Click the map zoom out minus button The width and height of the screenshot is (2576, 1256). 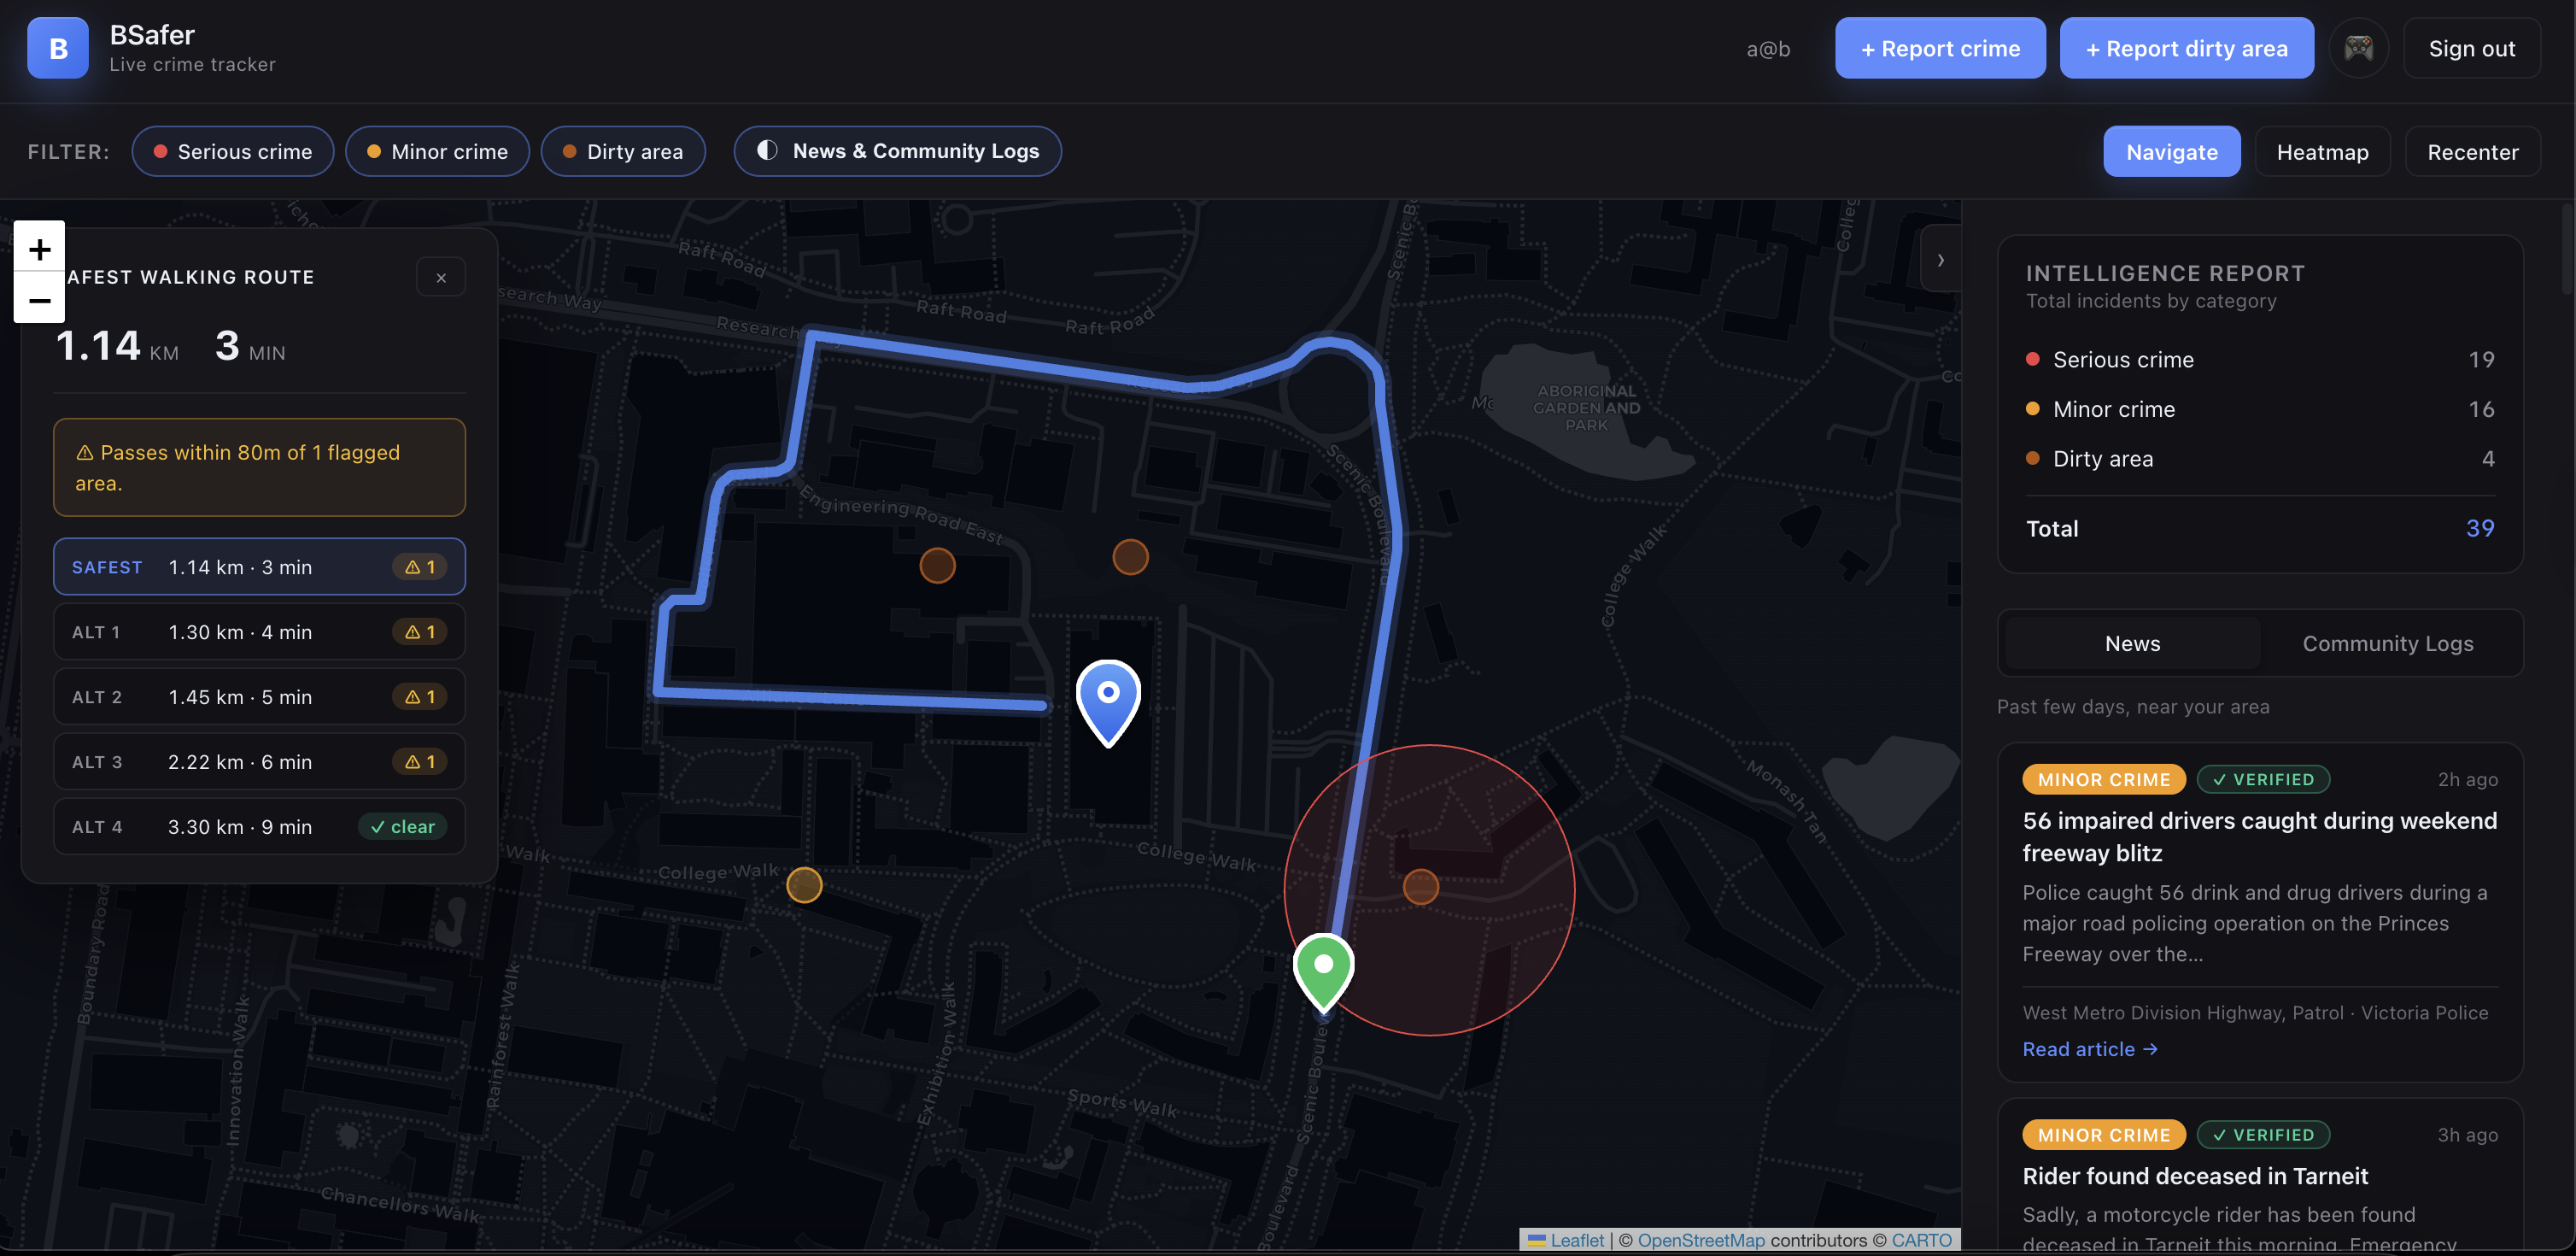pyautogui.click(x=39, y=299)
